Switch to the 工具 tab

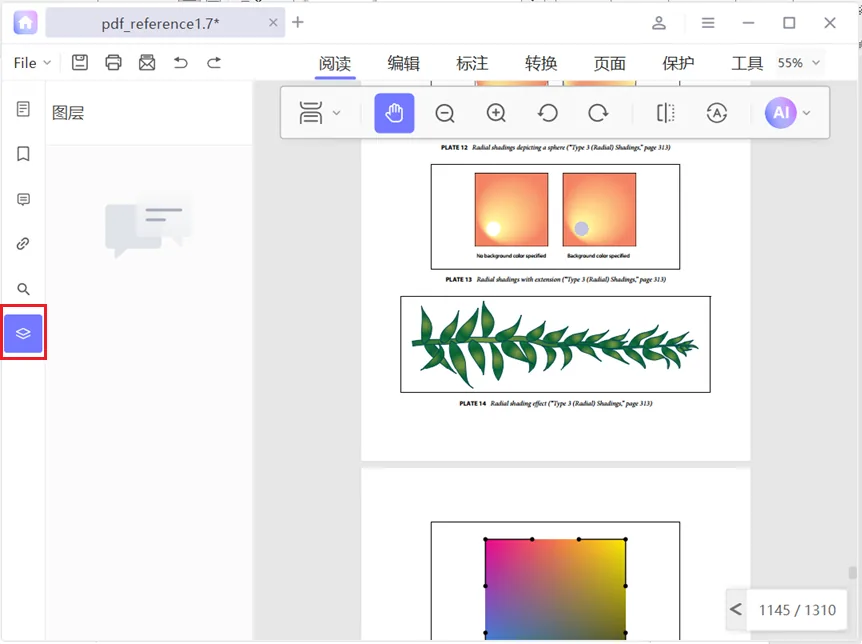[x=747, y=64]
